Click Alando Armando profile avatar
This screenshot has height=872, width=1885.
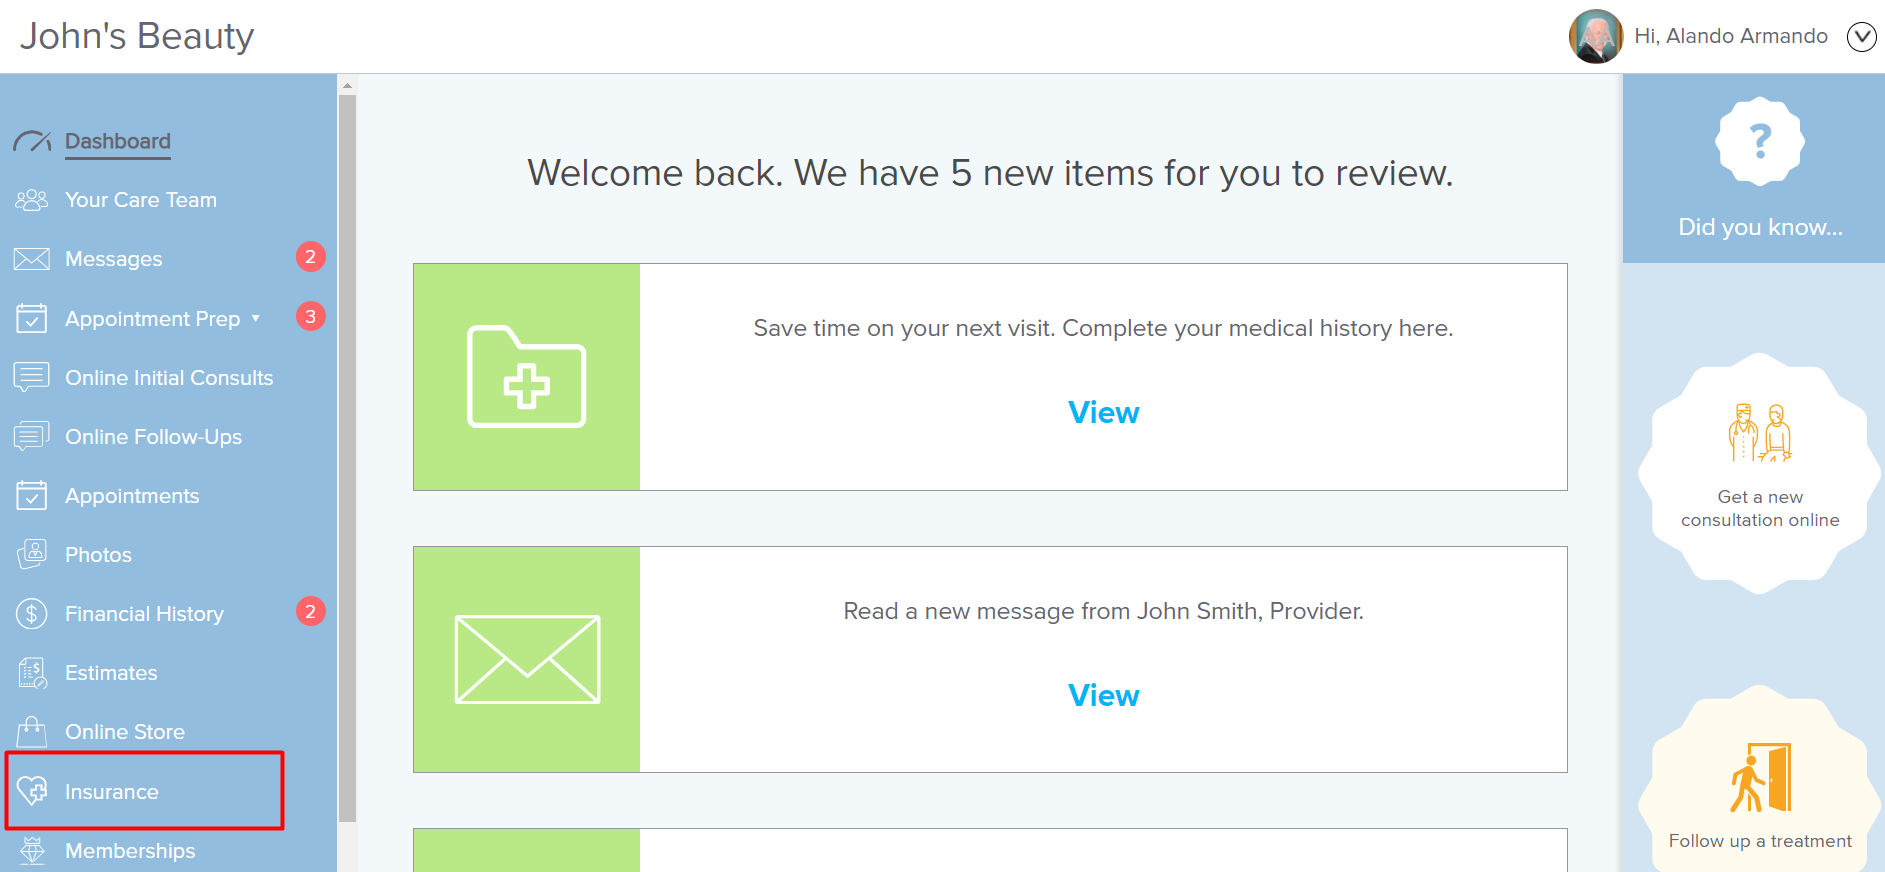(x=1596, y=37)
